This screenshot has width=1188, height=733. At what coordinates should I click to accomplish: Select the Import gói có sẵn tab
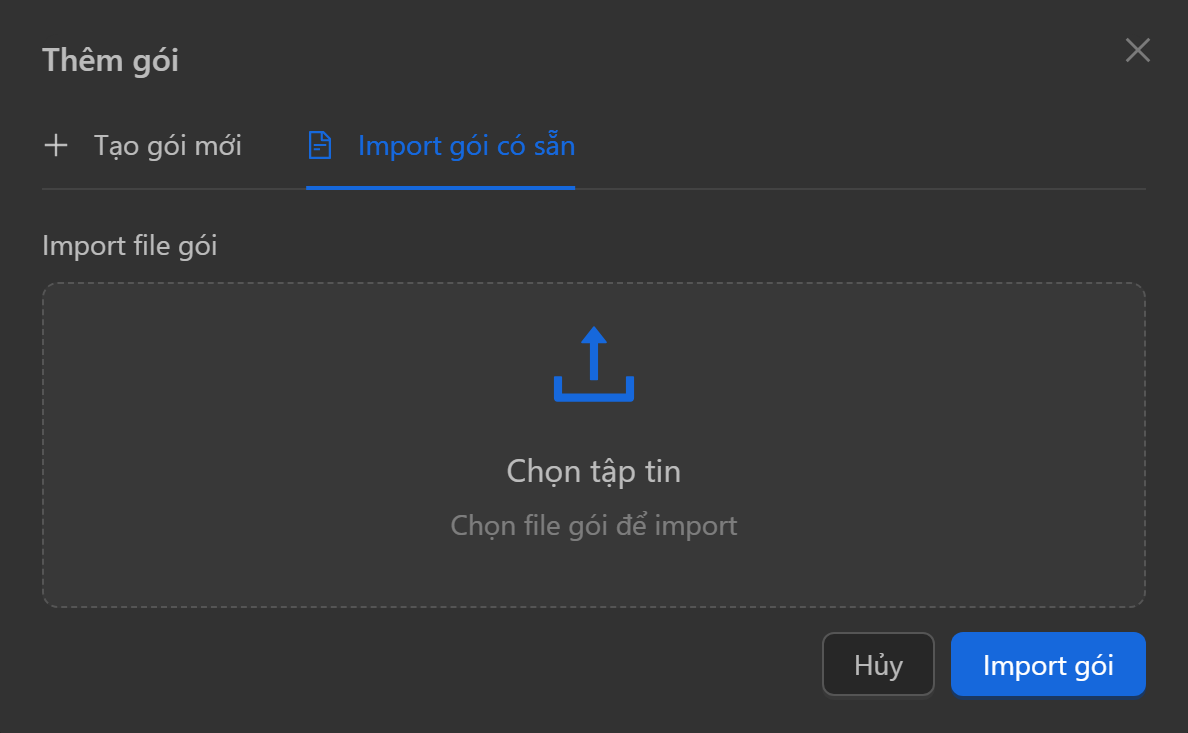465,145
